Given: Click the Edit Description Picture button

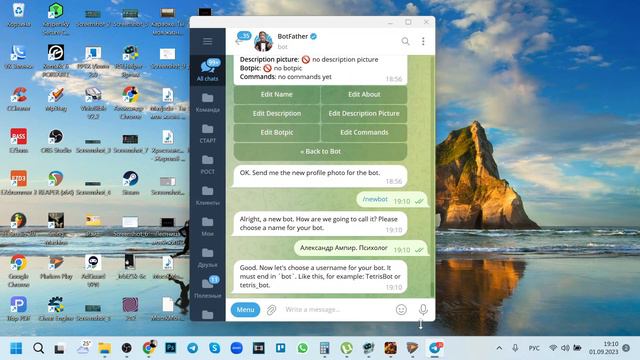Looking at the screenshot, I should coord(364,113).
